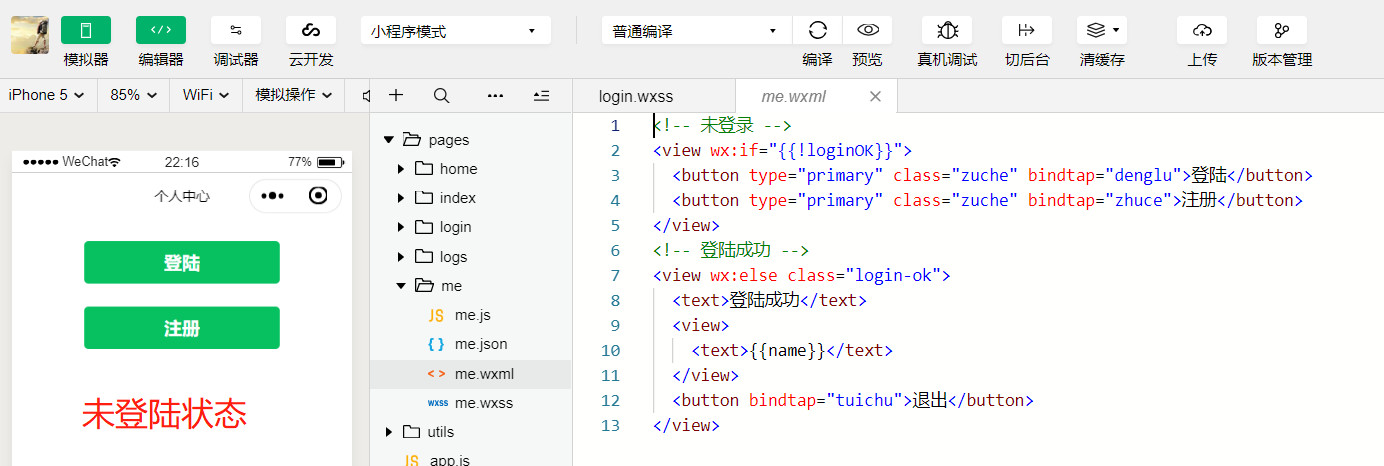
Task: Click the preview eye icon
Action: [867, 30]
